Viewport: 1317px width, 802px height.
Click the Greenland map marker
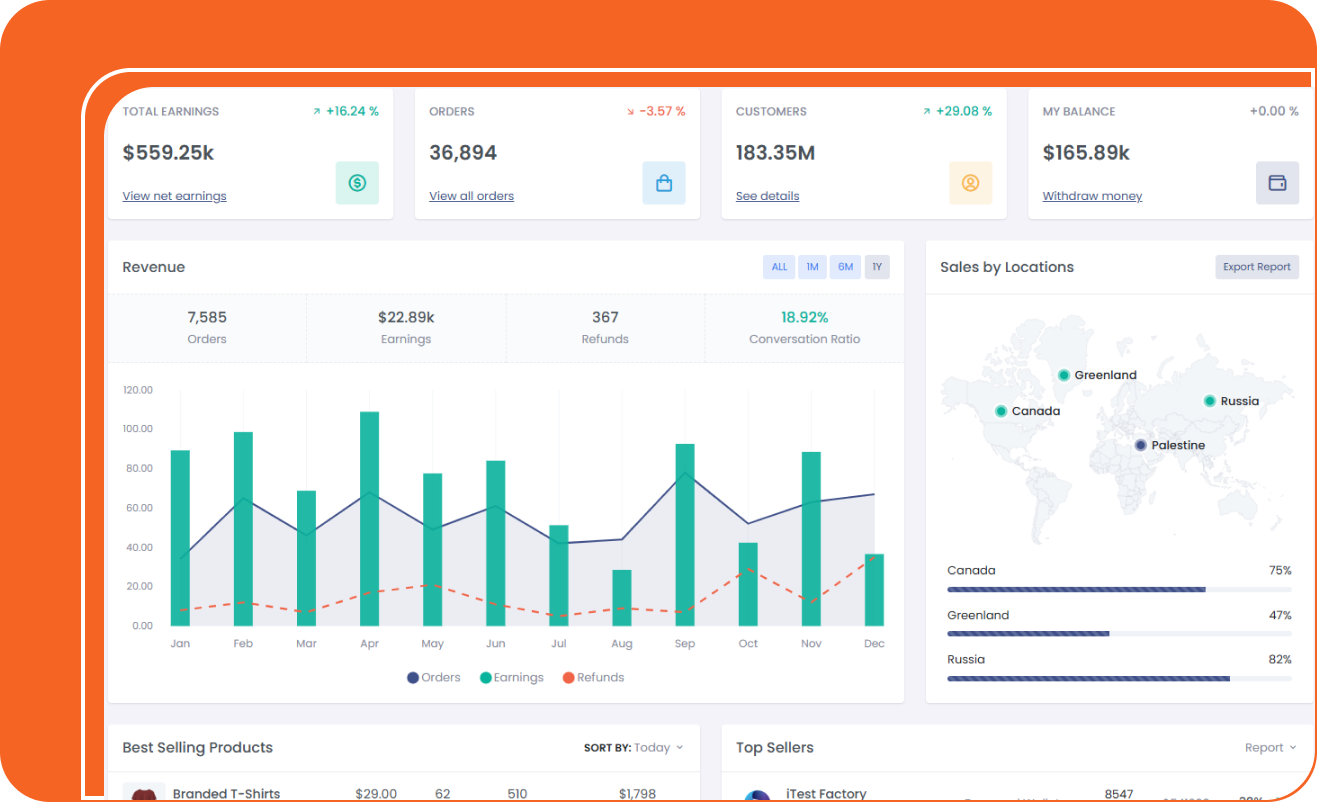coord(1064,375)
